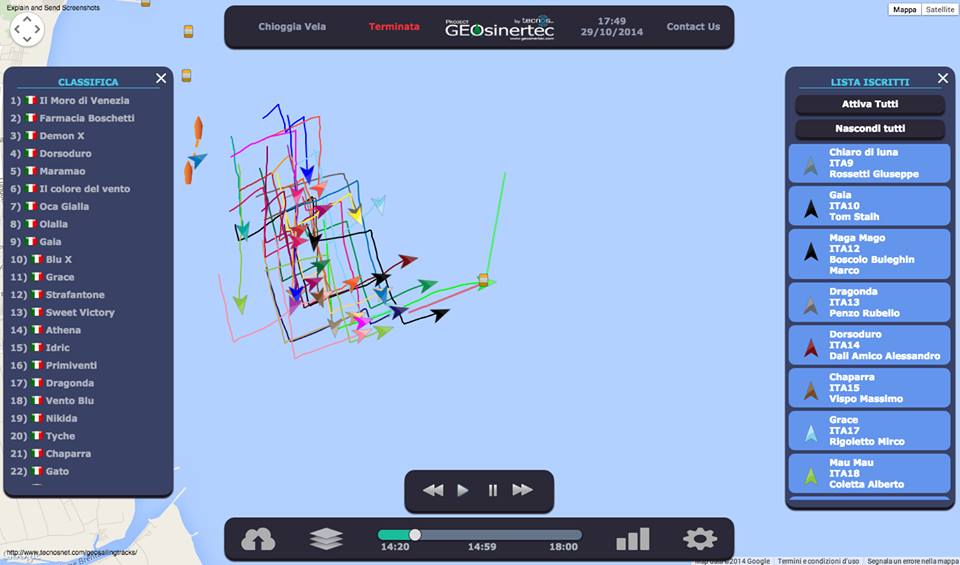The image size is (960, 565).
Task: Click the cloud upload icon
Action: (x=258, y=539)
